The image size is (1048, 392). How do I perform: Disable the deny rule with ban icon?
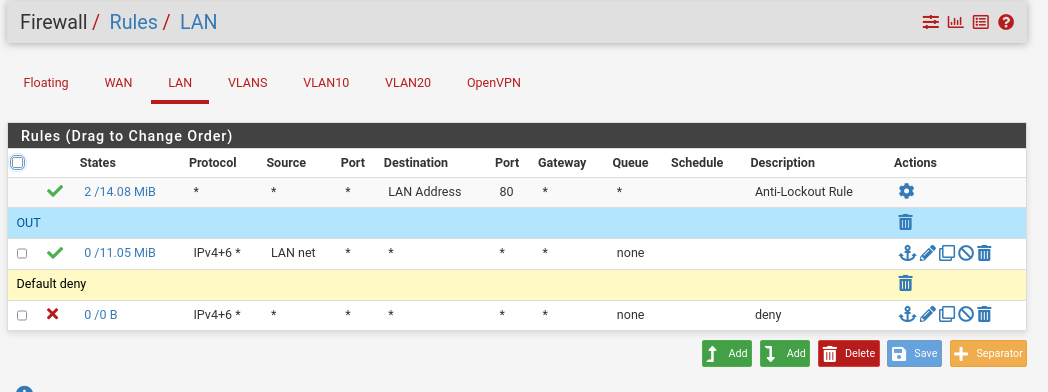(x=965, y=314)
